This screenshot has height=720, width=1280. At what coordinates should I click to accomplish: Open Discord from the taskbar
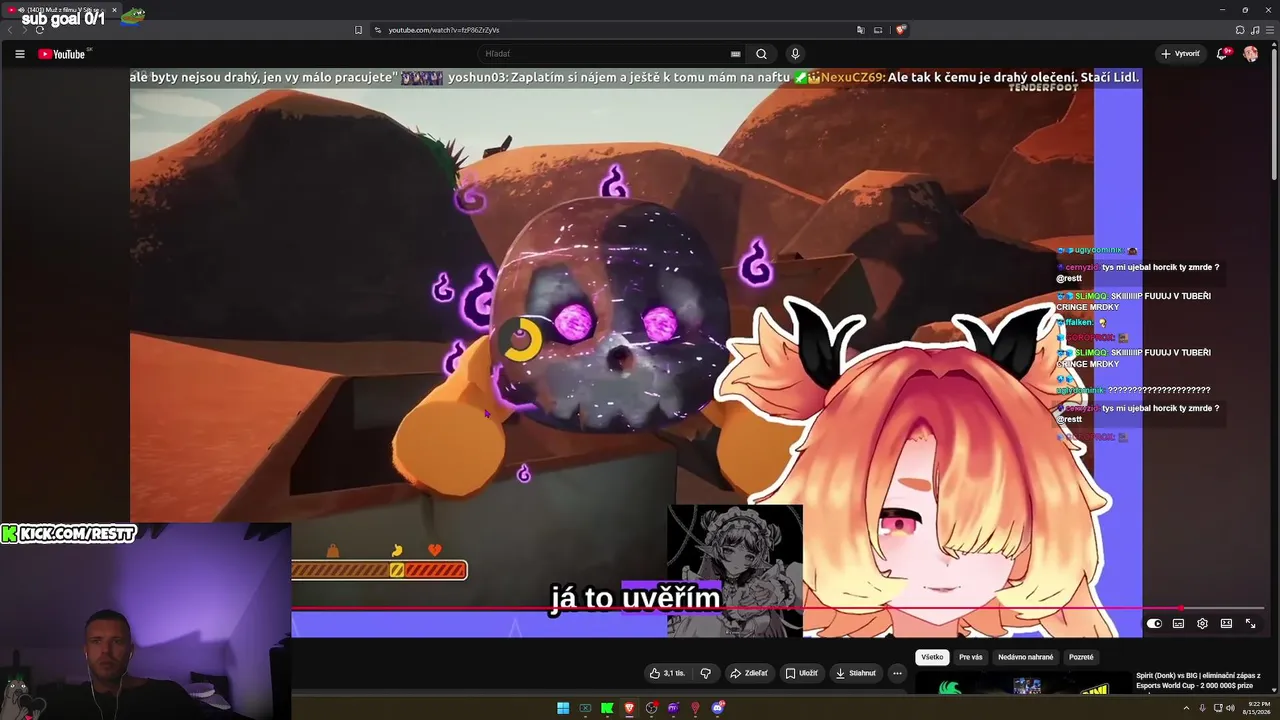(x=717, y=708)
